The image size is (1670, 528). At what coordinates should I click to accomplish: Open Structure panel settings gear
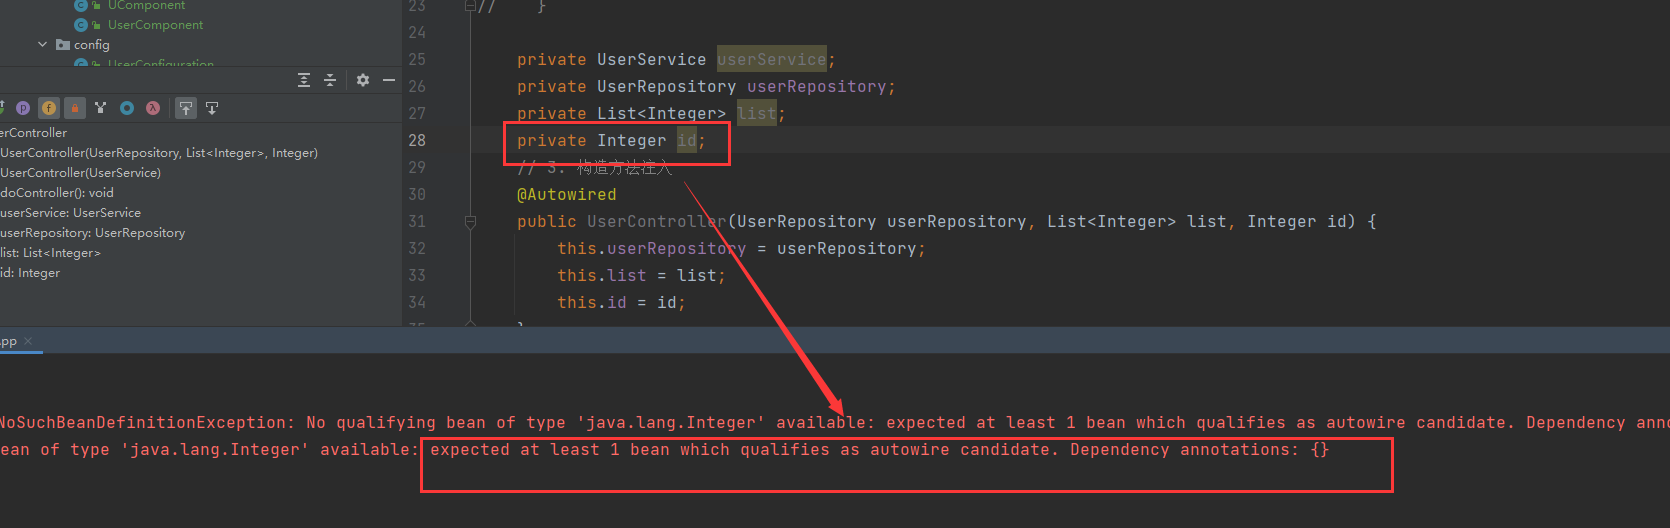point(363,80)
